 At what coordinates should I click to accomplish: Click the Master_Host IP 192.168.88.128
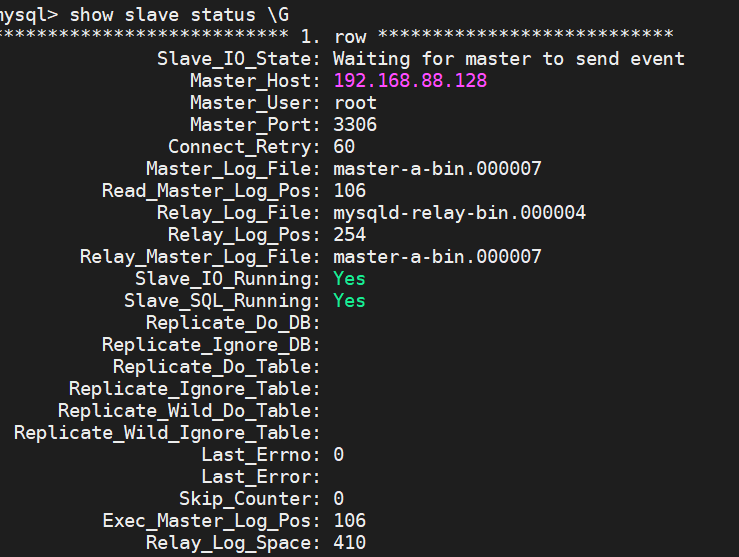tap(410, 81)
